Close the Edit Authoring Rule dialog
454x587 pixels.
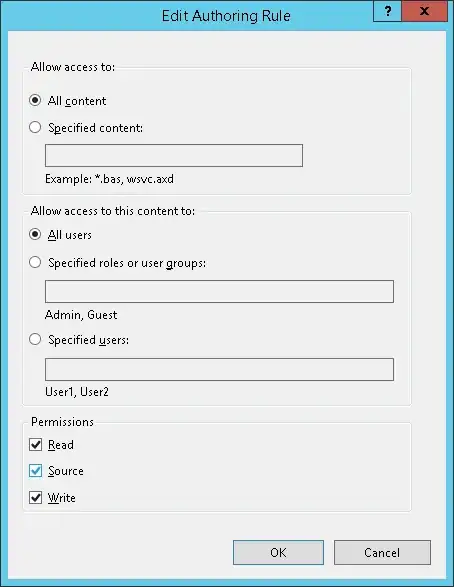tap(424, 11)
